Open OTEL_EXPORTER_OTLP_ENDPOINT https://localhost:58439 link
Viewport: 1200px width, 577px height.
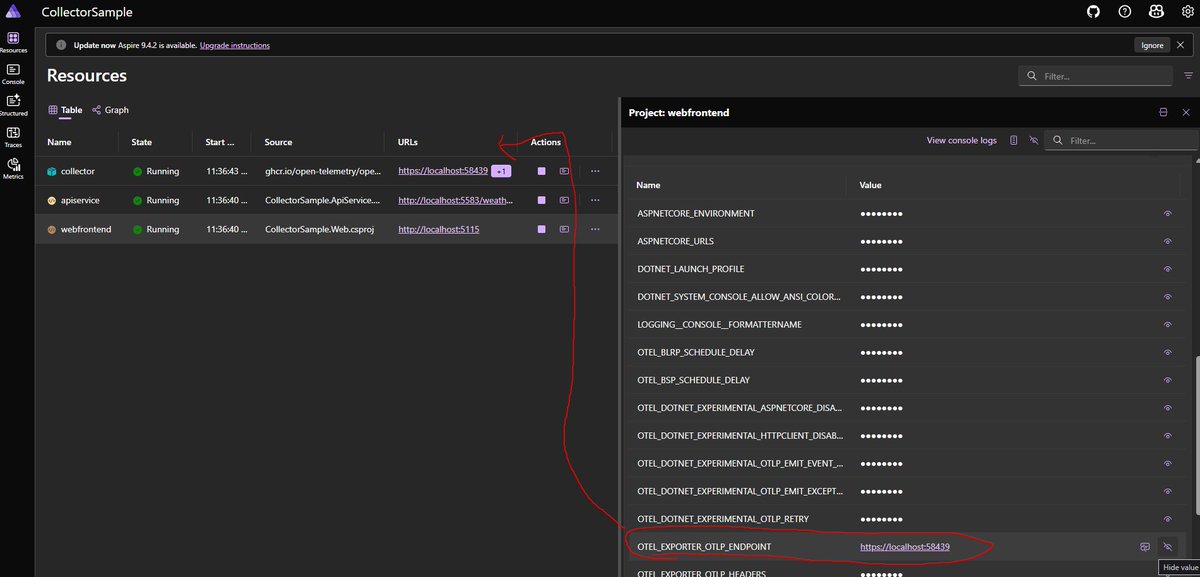point(904,547)
